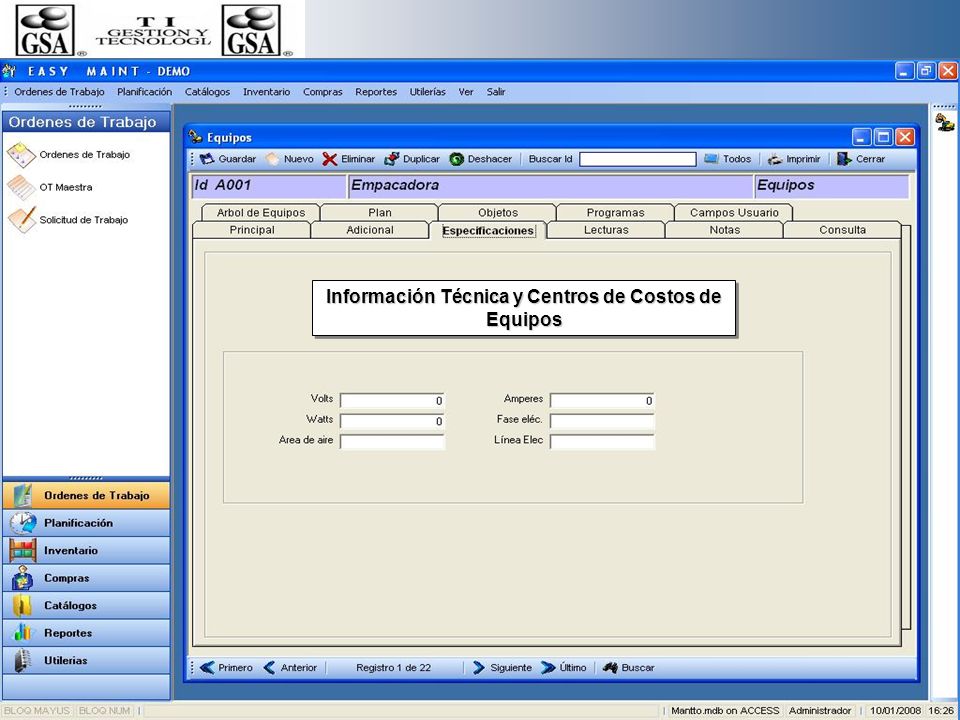Open the Compras menu
The image size is (960, 720).
(323, 92)
